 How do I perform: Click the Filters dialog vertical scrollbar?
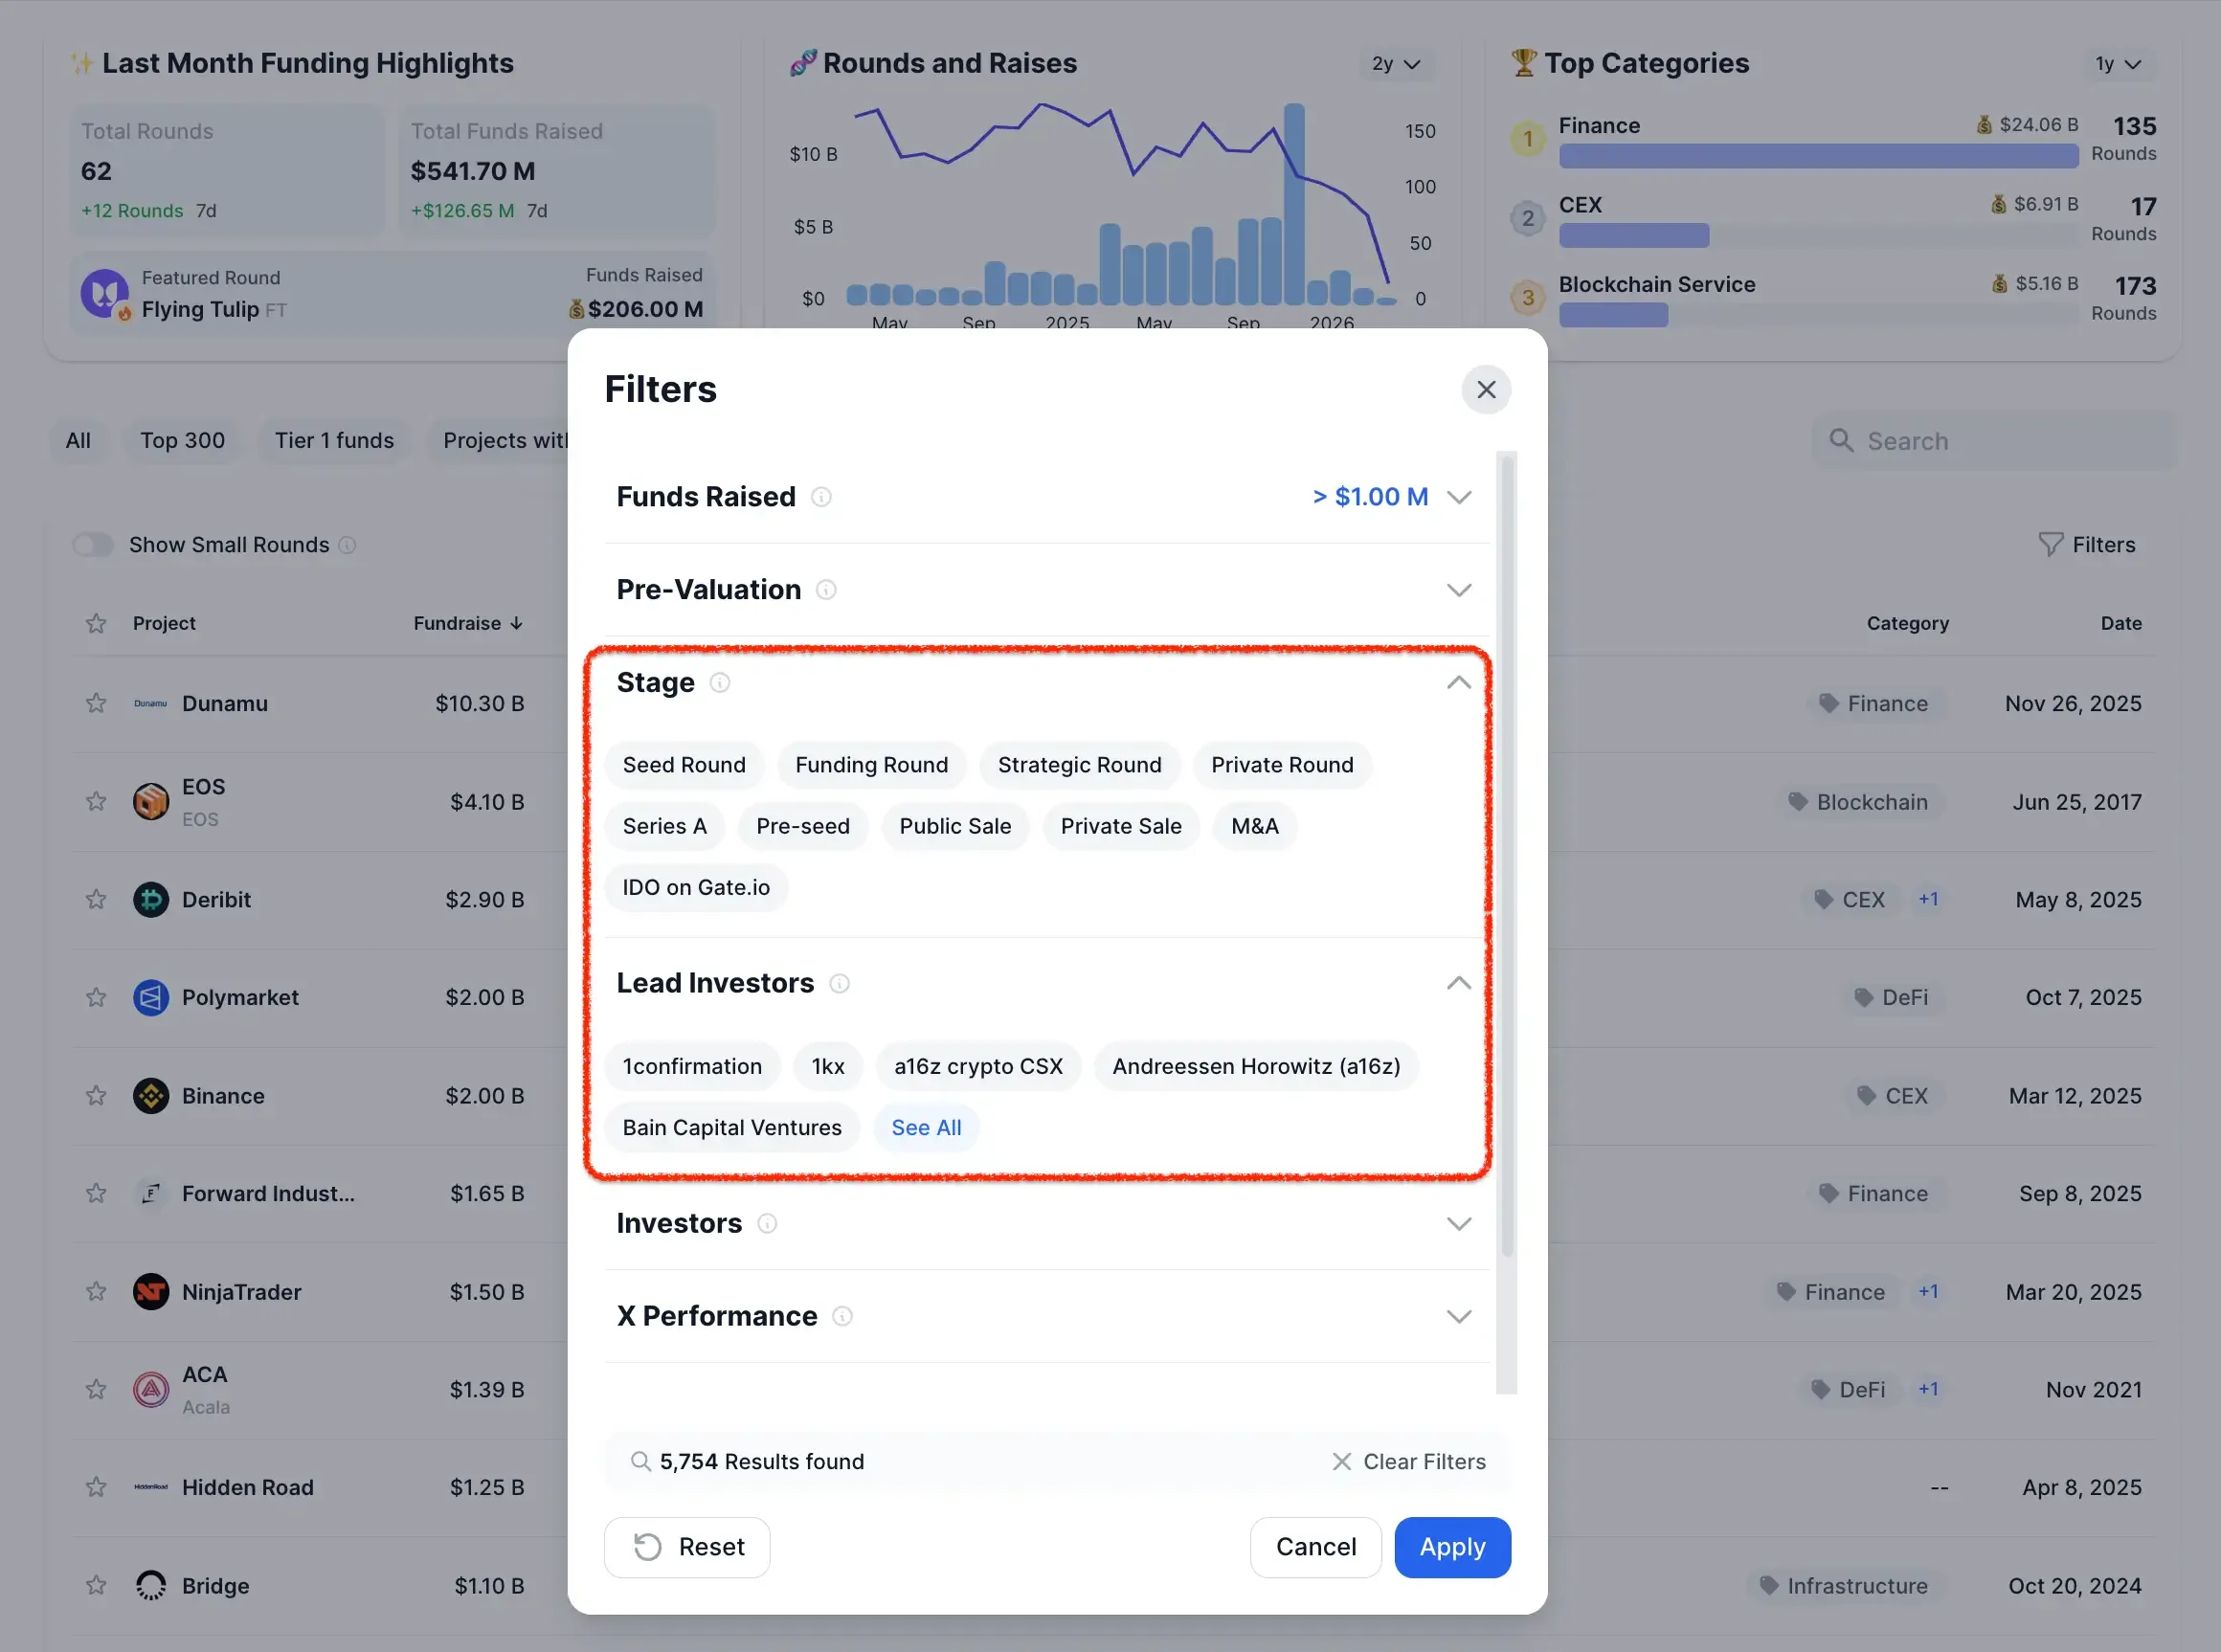point(1506,860)
